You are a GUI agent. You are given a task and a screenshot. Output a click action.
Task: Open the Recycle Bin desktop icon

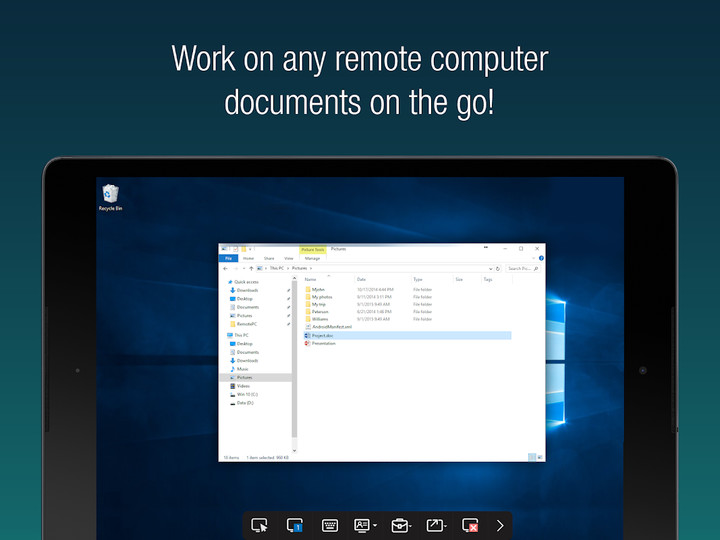pyautogui.click(x=110, y=197)
